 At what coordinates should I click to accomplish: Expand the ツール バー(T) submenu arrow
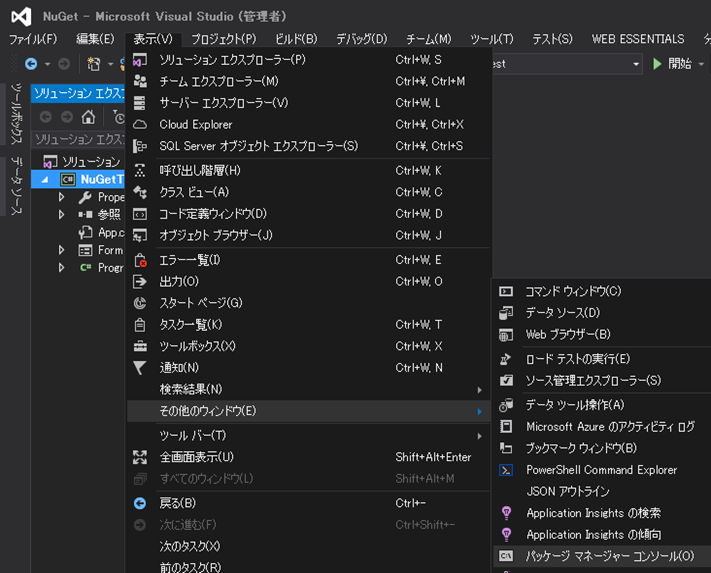tap(479, 436)
